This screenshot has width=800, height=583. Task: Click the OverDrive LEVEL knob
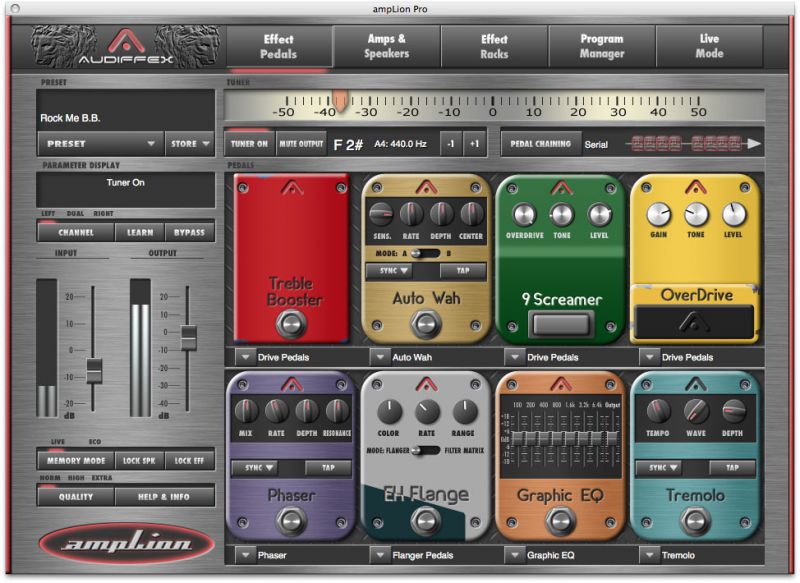(734, 215)
